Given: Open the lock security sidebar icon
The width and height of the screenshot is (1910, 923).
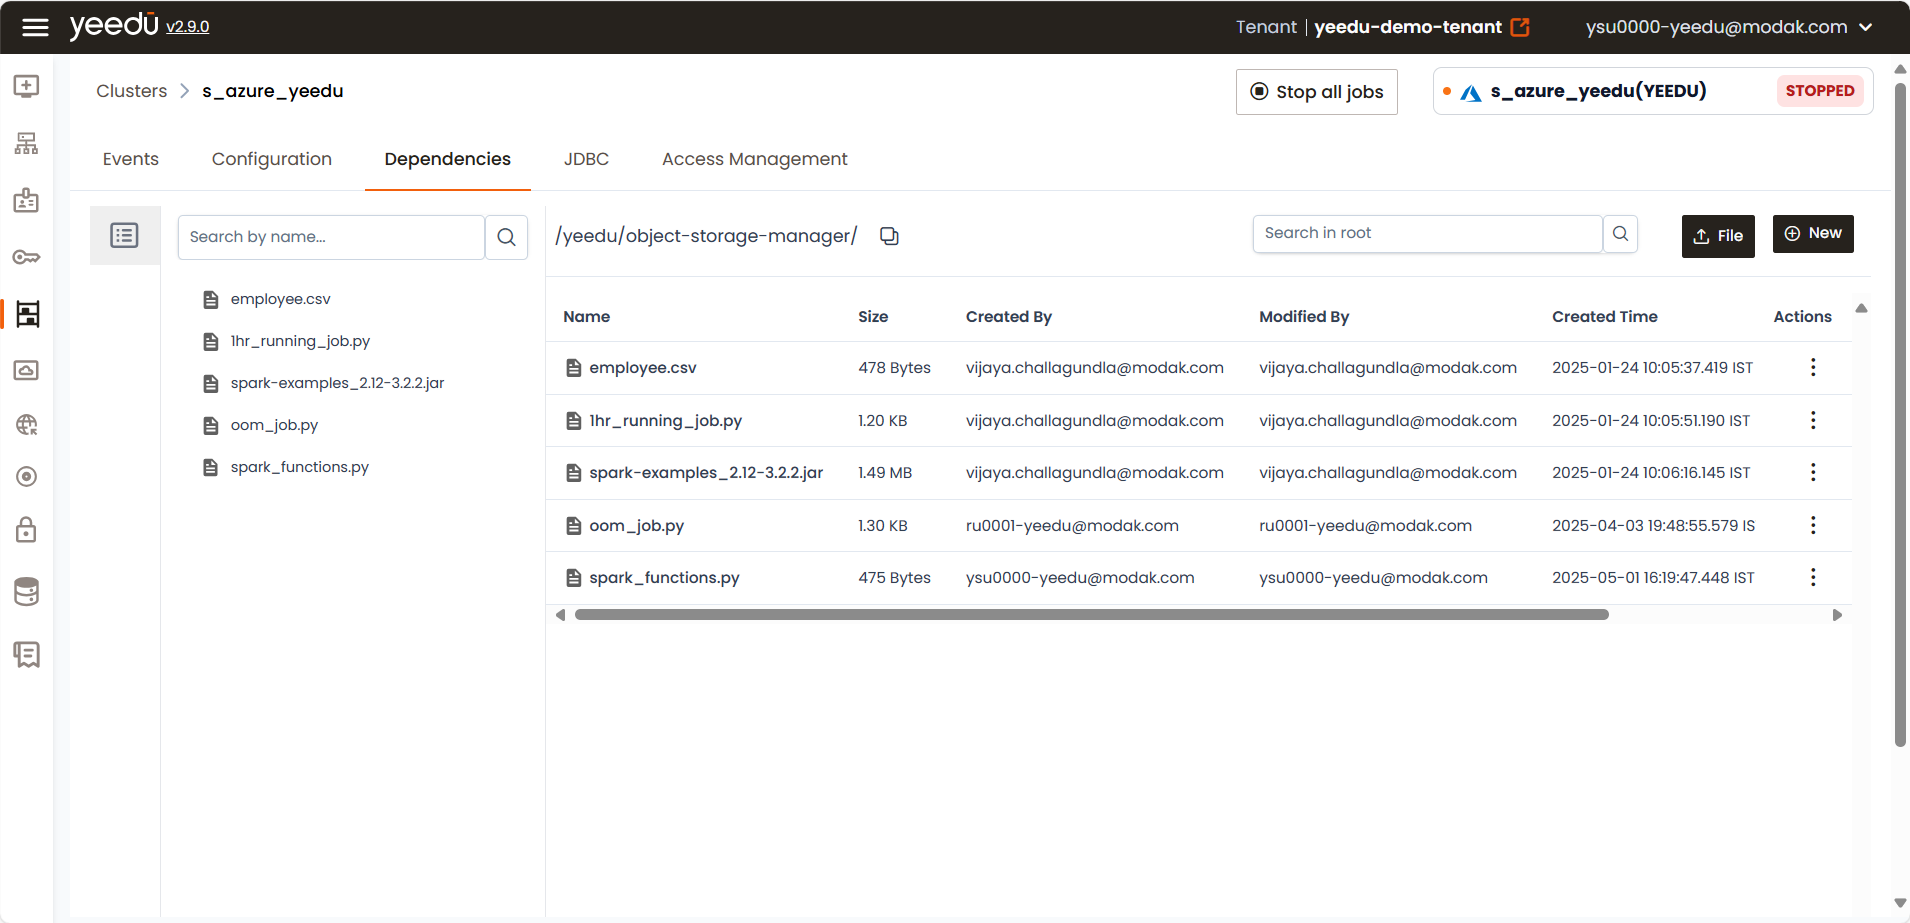Looking at the screenshot, I should [x=27, y=529].
